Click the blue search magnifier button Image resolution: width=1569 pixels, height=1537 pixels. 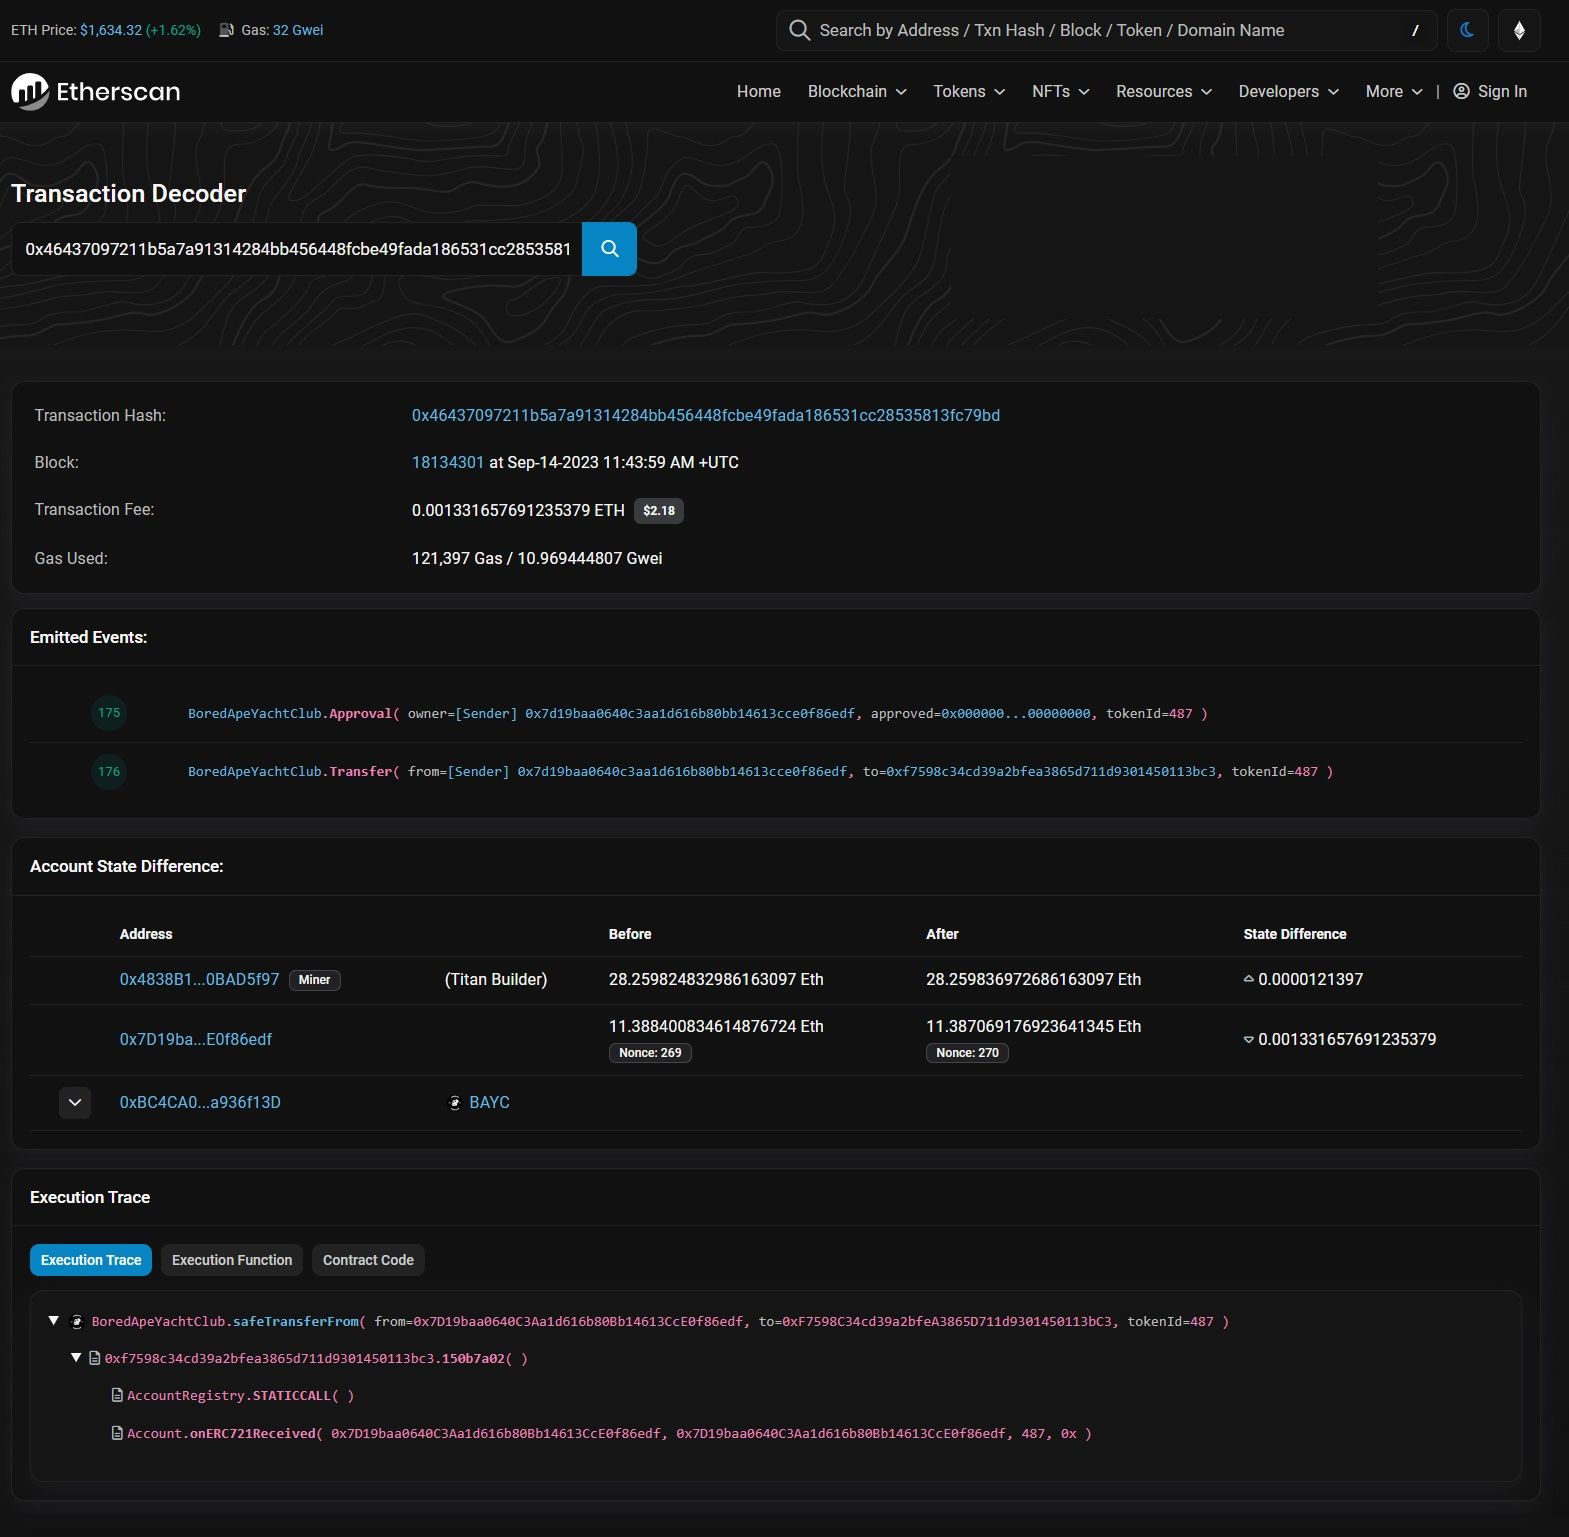click(x=609, y=249)
